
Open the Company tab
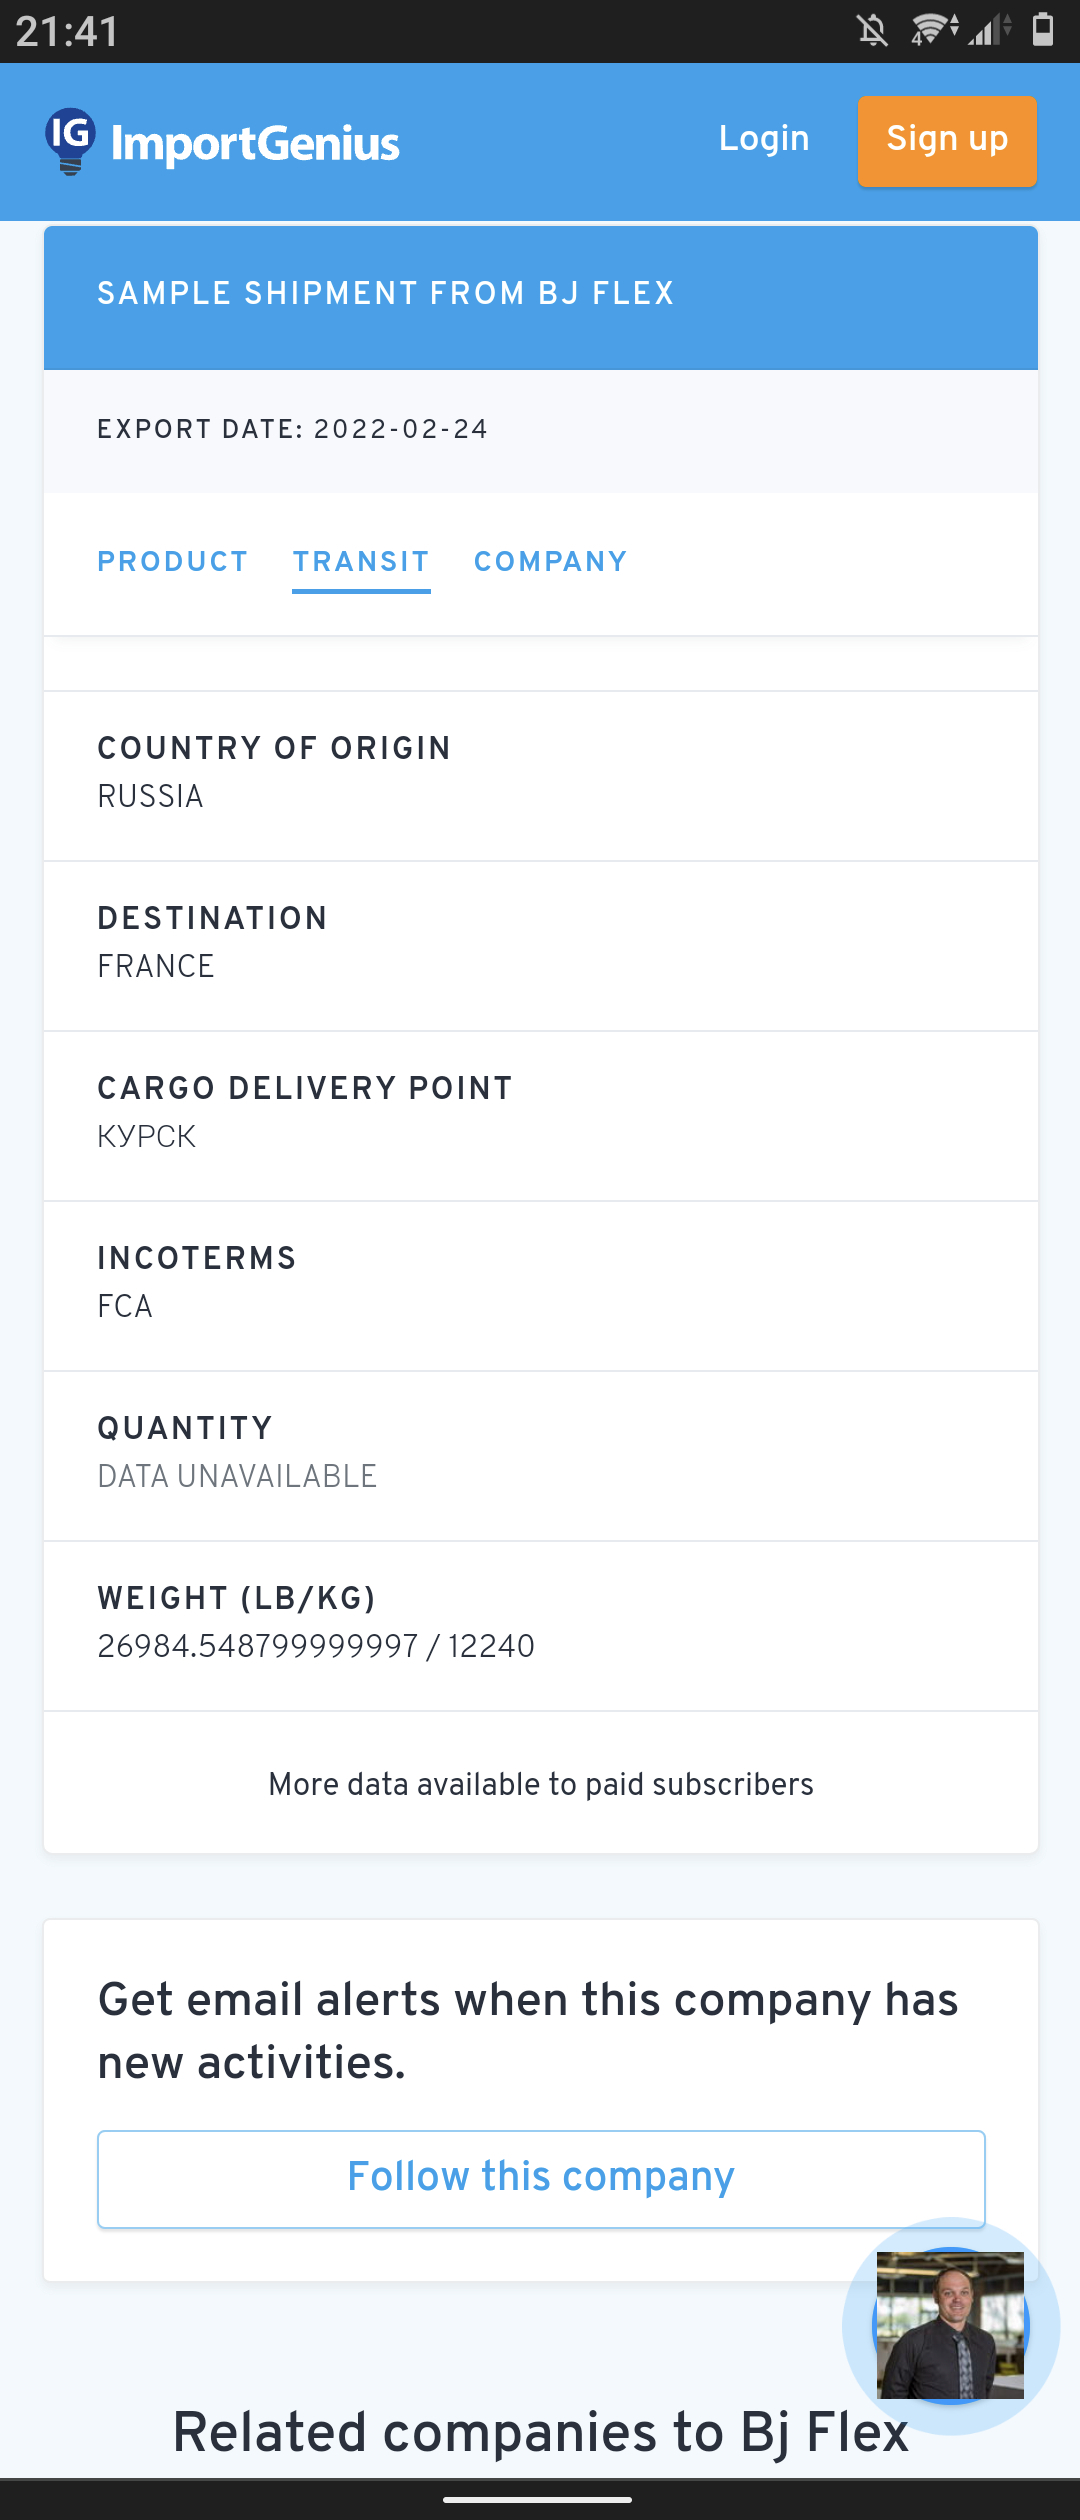click(550, 562)
